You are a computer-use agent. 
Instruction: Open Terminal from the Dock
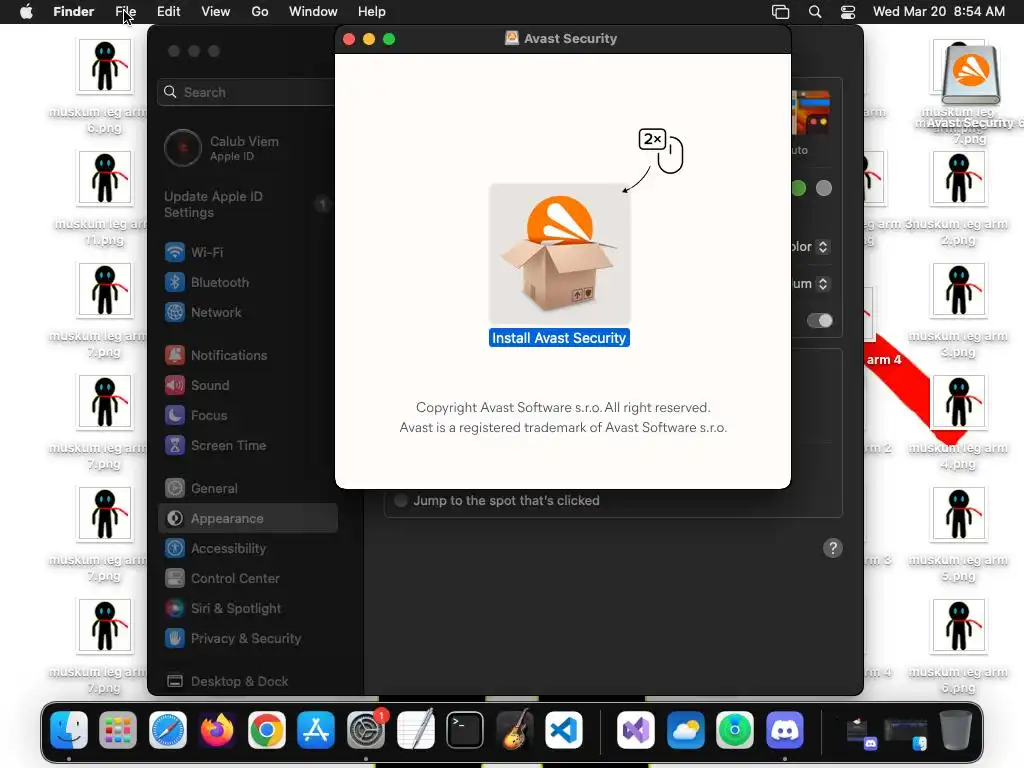pyautogui.click(x=465, y=730)
